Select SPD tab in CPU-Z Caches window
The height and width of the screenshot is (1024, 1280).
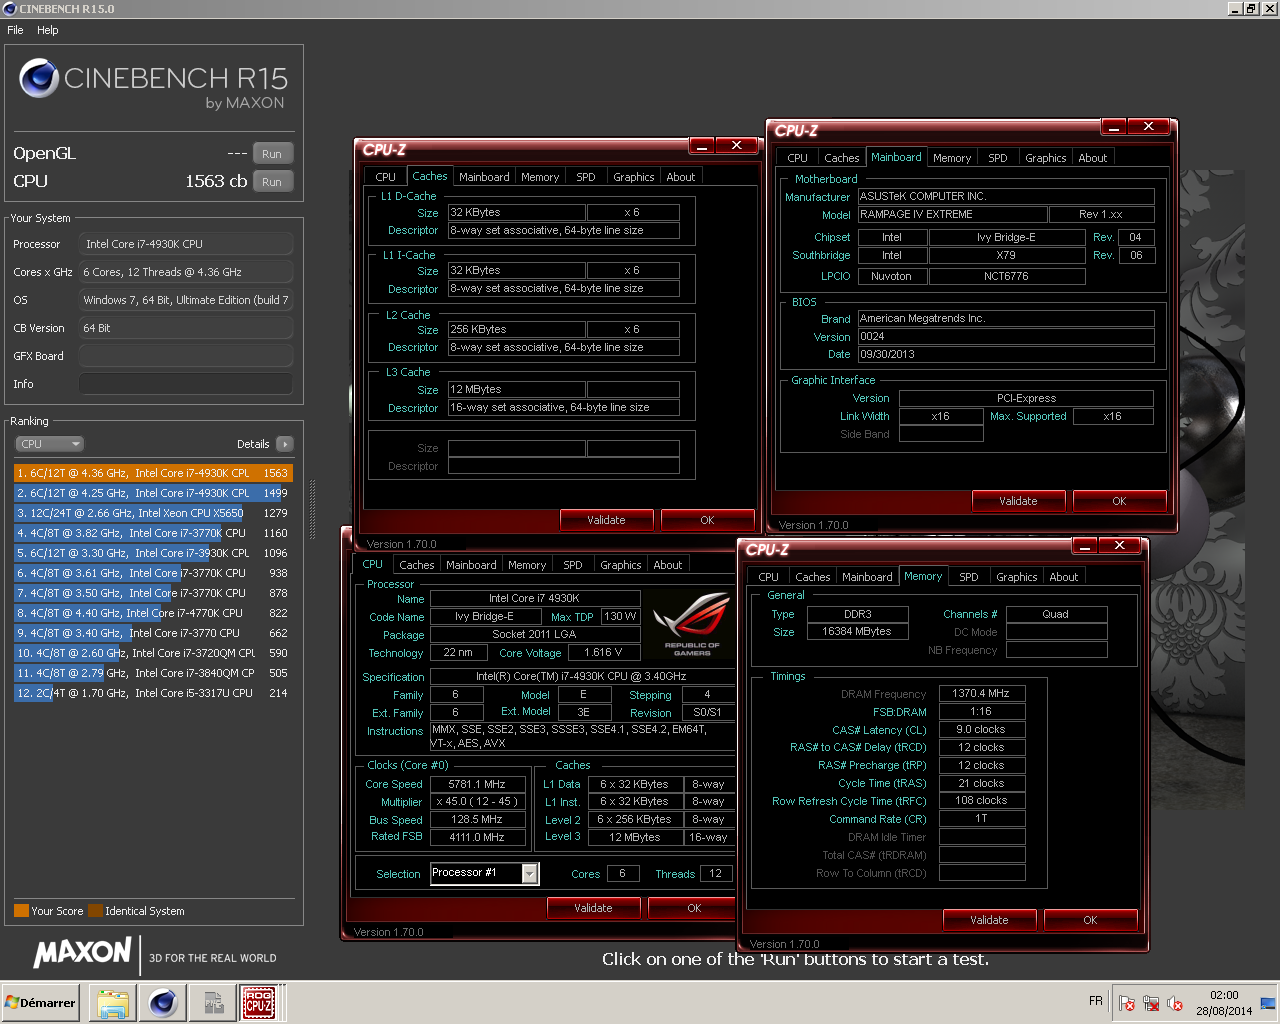586,177
